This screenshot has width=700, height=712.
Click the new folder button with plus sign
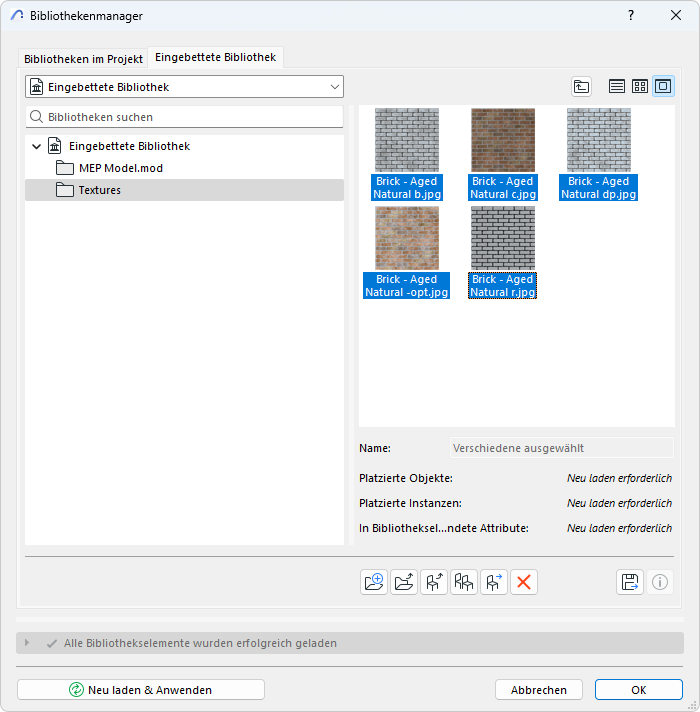click(x=374, y=582)
